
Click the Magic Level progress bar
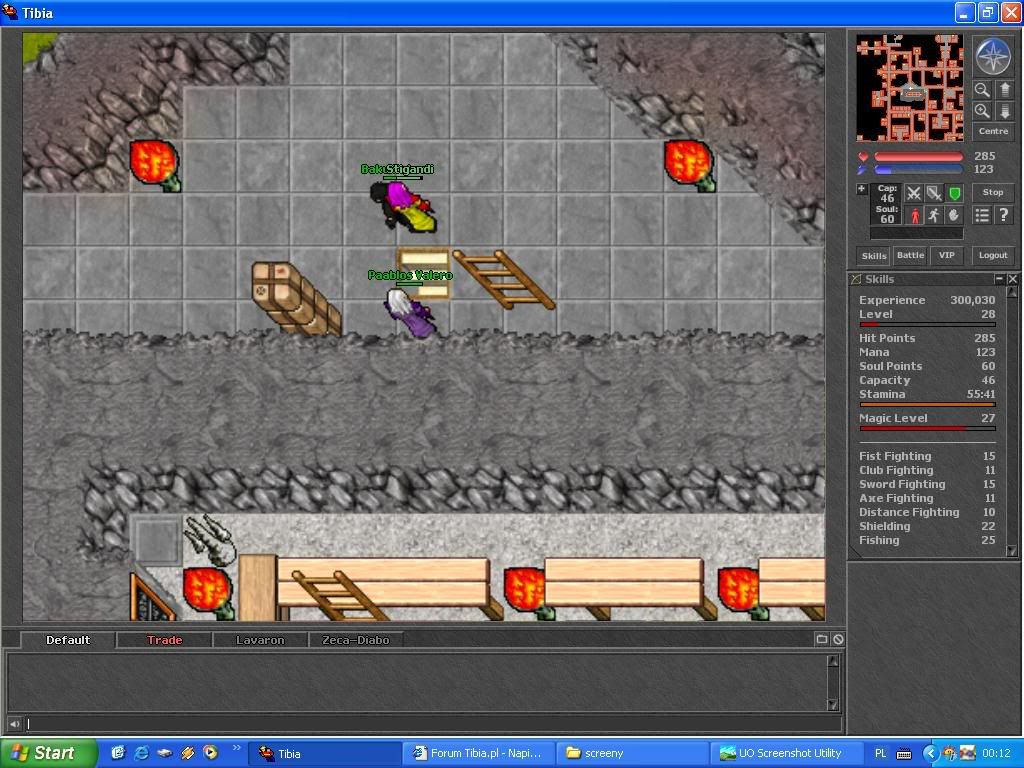pyautogui.click(x=927, y=428)
